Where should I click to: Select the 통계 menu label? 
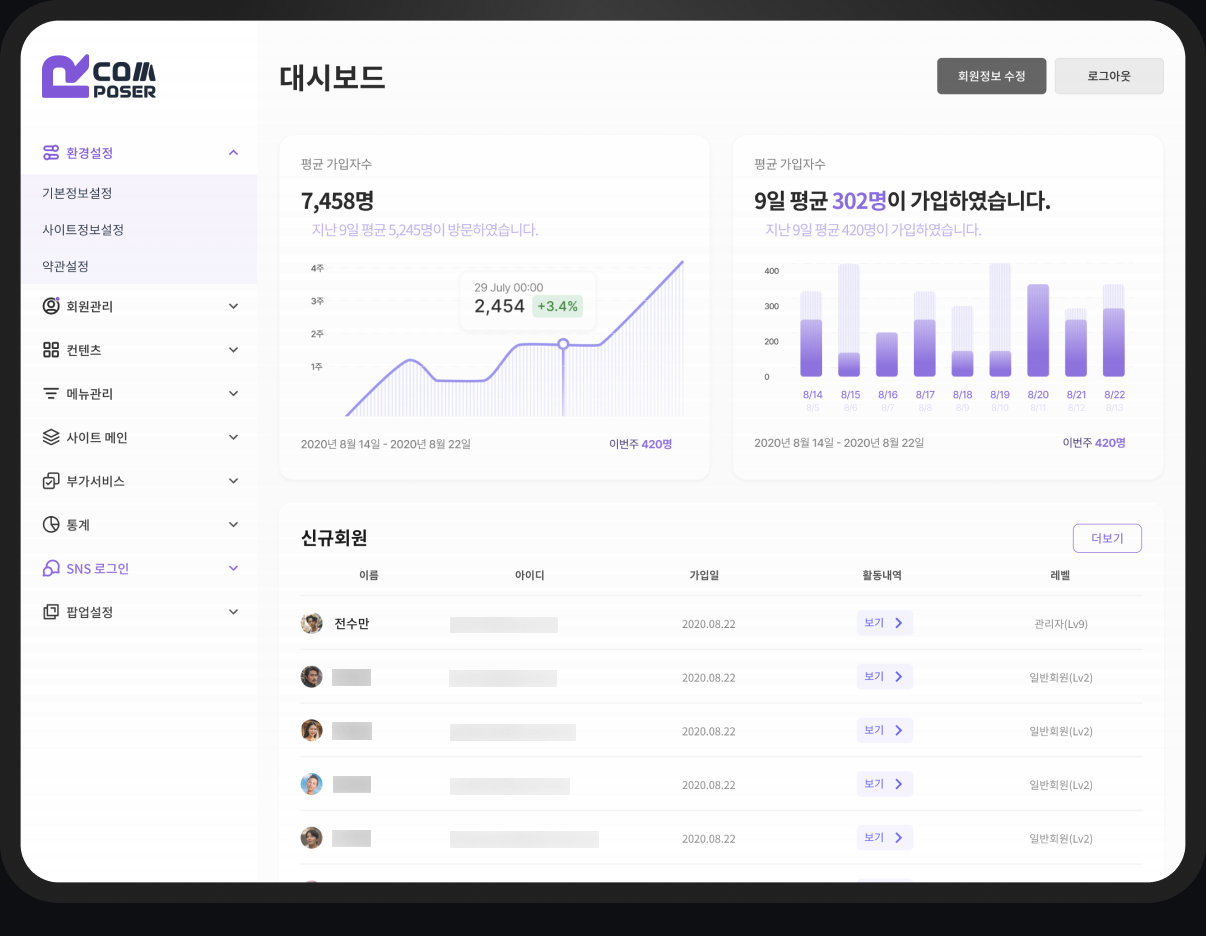[78, 525]
